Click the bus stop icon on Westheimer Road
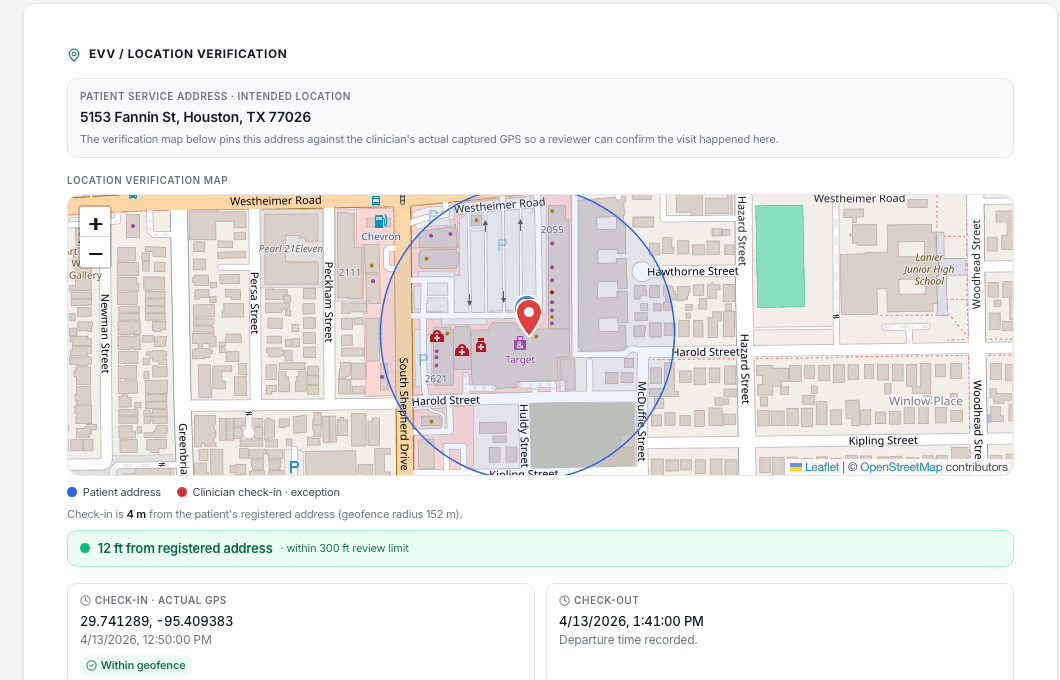The width and height of the screenshot is (1060, 680). 376,201
